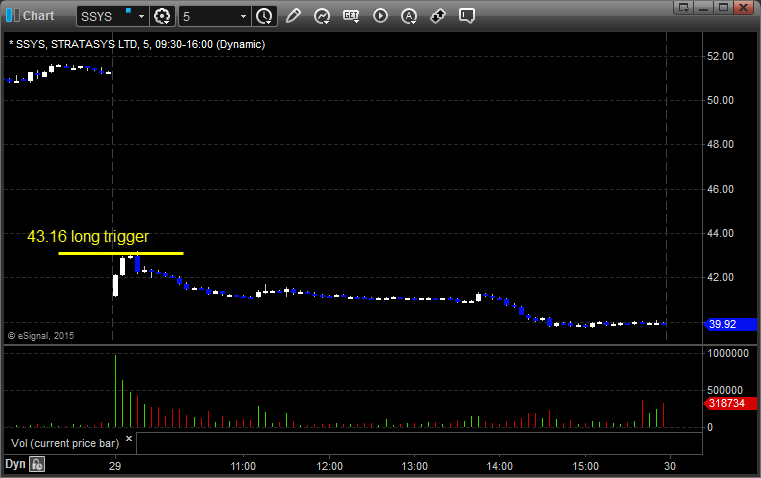Close the Vol current price bar tab
Screen dimensions: 761x478
tap(128, 438)
